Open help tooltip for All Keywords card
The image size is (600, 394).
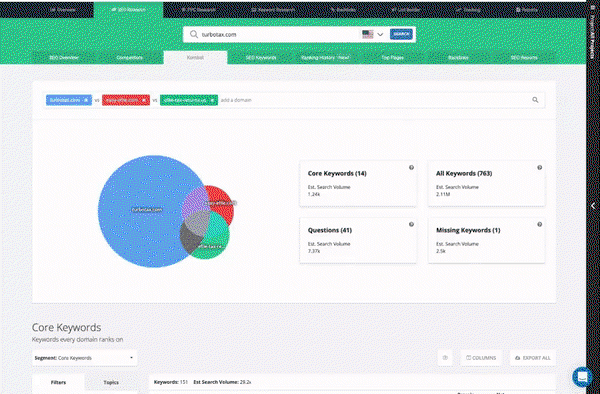click(x=540, y=168)
